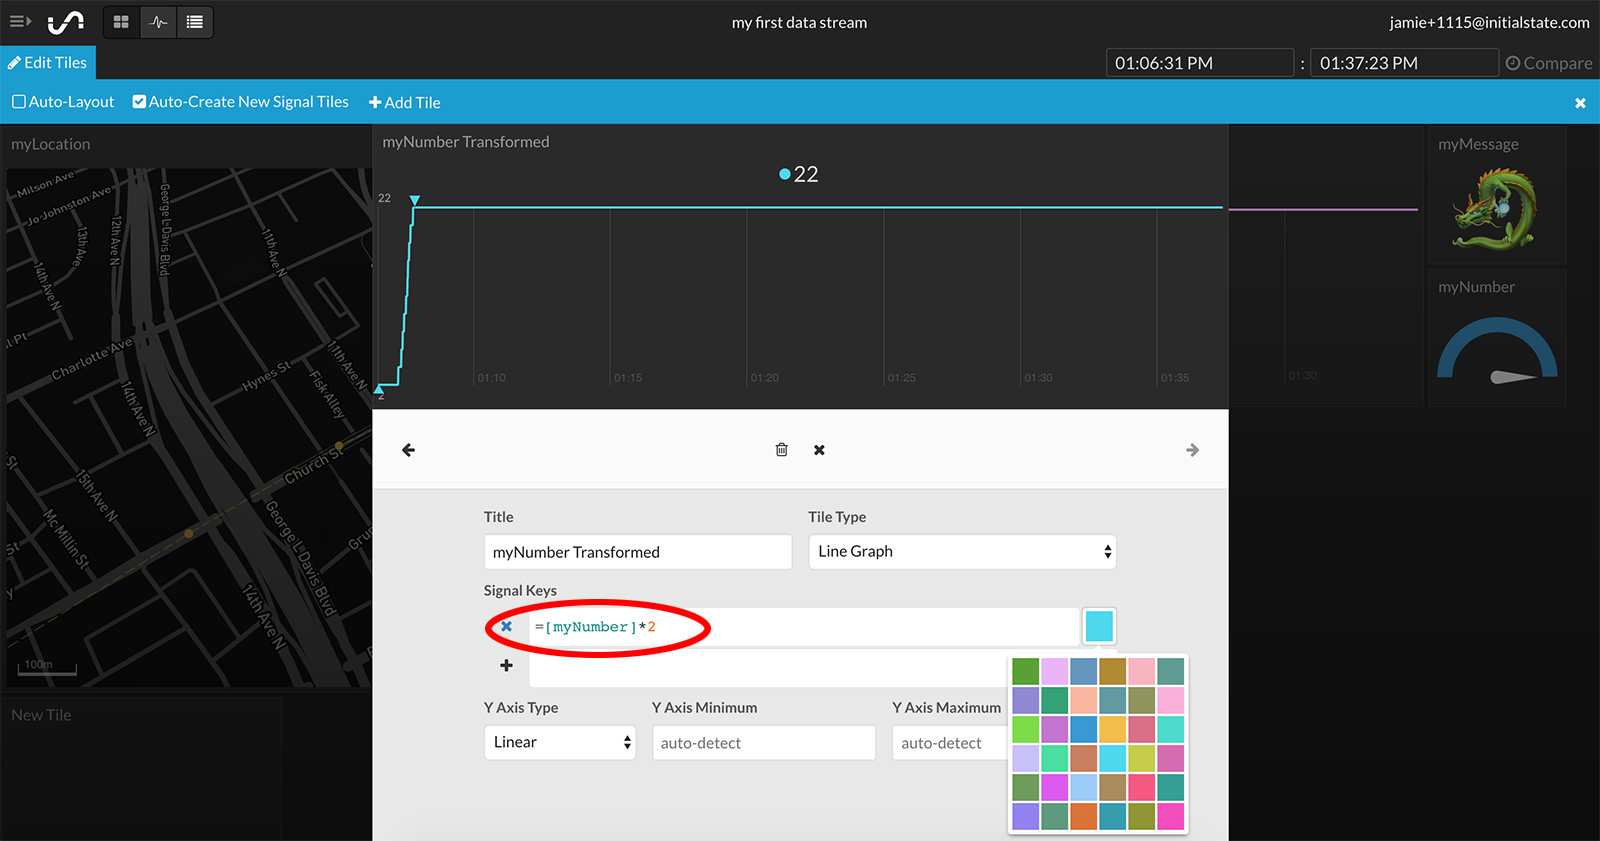This screenshot has height=841, width=1600.
Task: Open the hamburger navigation menu icon
Action: click(19, 21)
